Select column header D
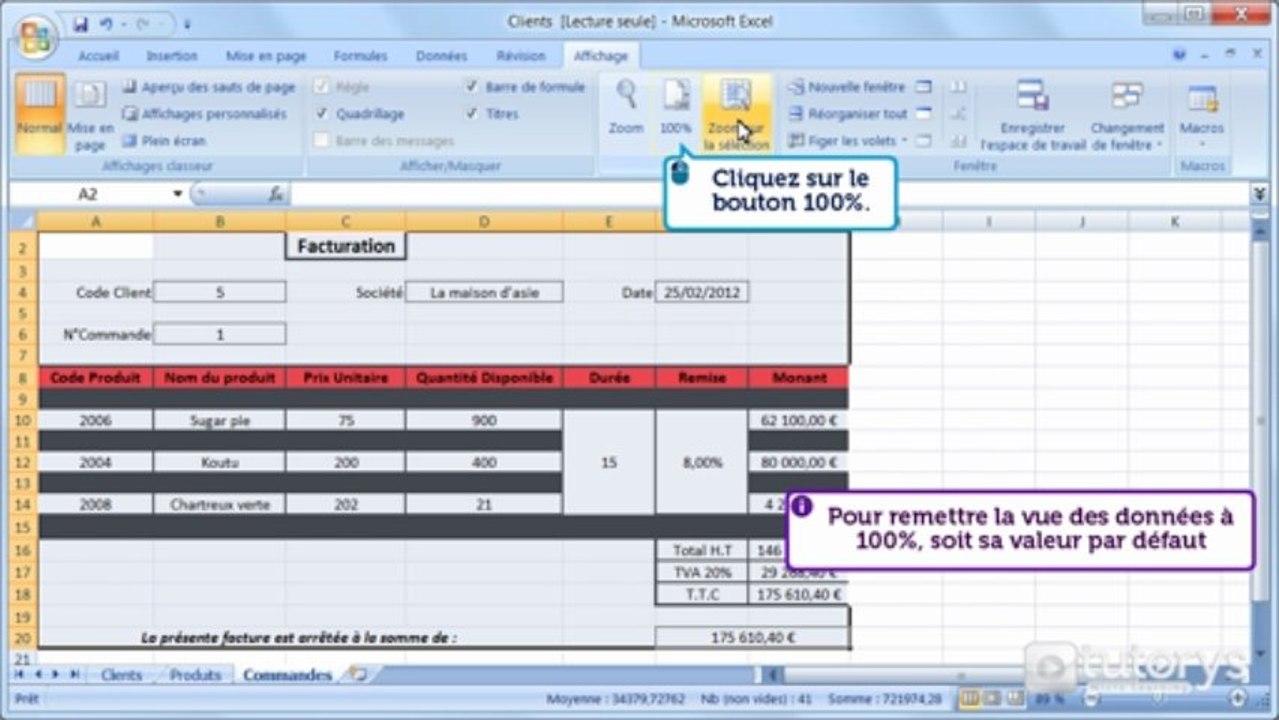The height and width of the screenshot is (720, 1279). (484, 221)
